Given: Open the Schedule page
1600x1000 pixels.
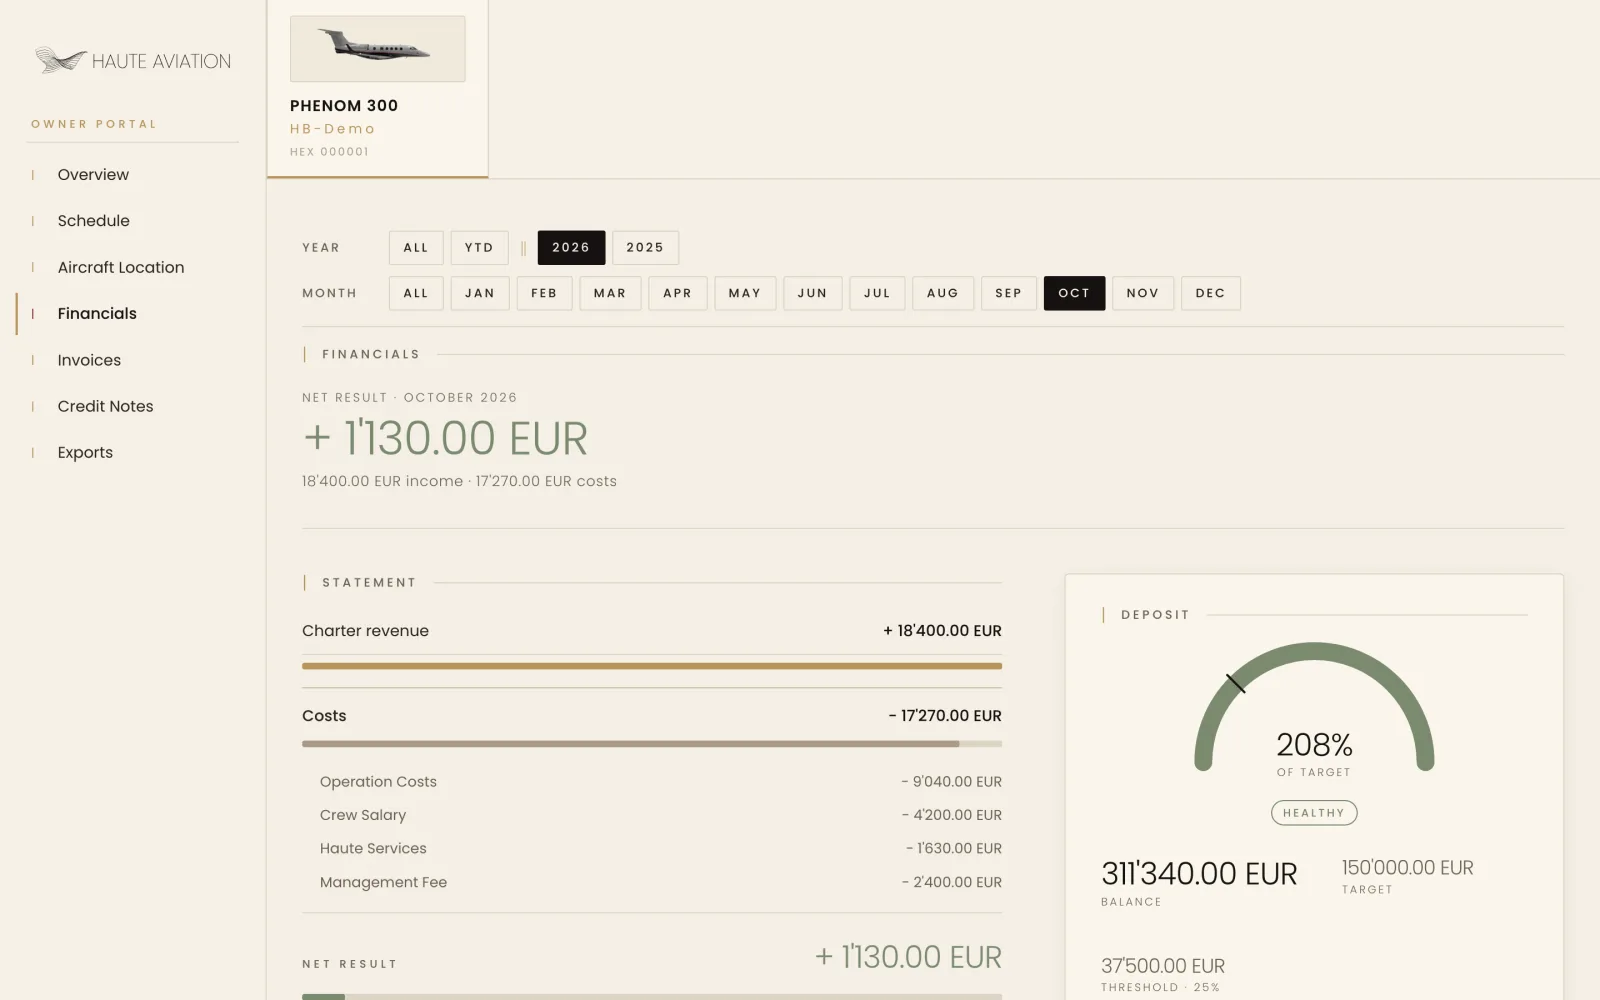Looking at the screenshot, I should pyautogui.click(x=93, y=221).
